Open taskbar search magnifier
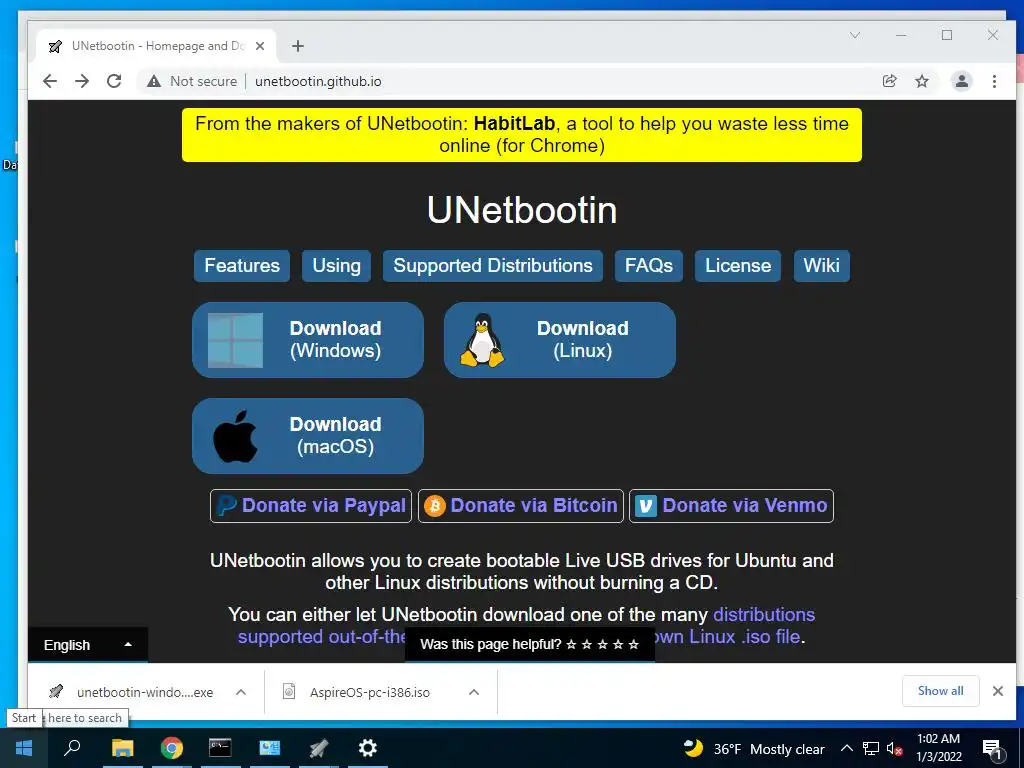The width and height of the screenshot is (1024, 768). click(x=72, y=748)
